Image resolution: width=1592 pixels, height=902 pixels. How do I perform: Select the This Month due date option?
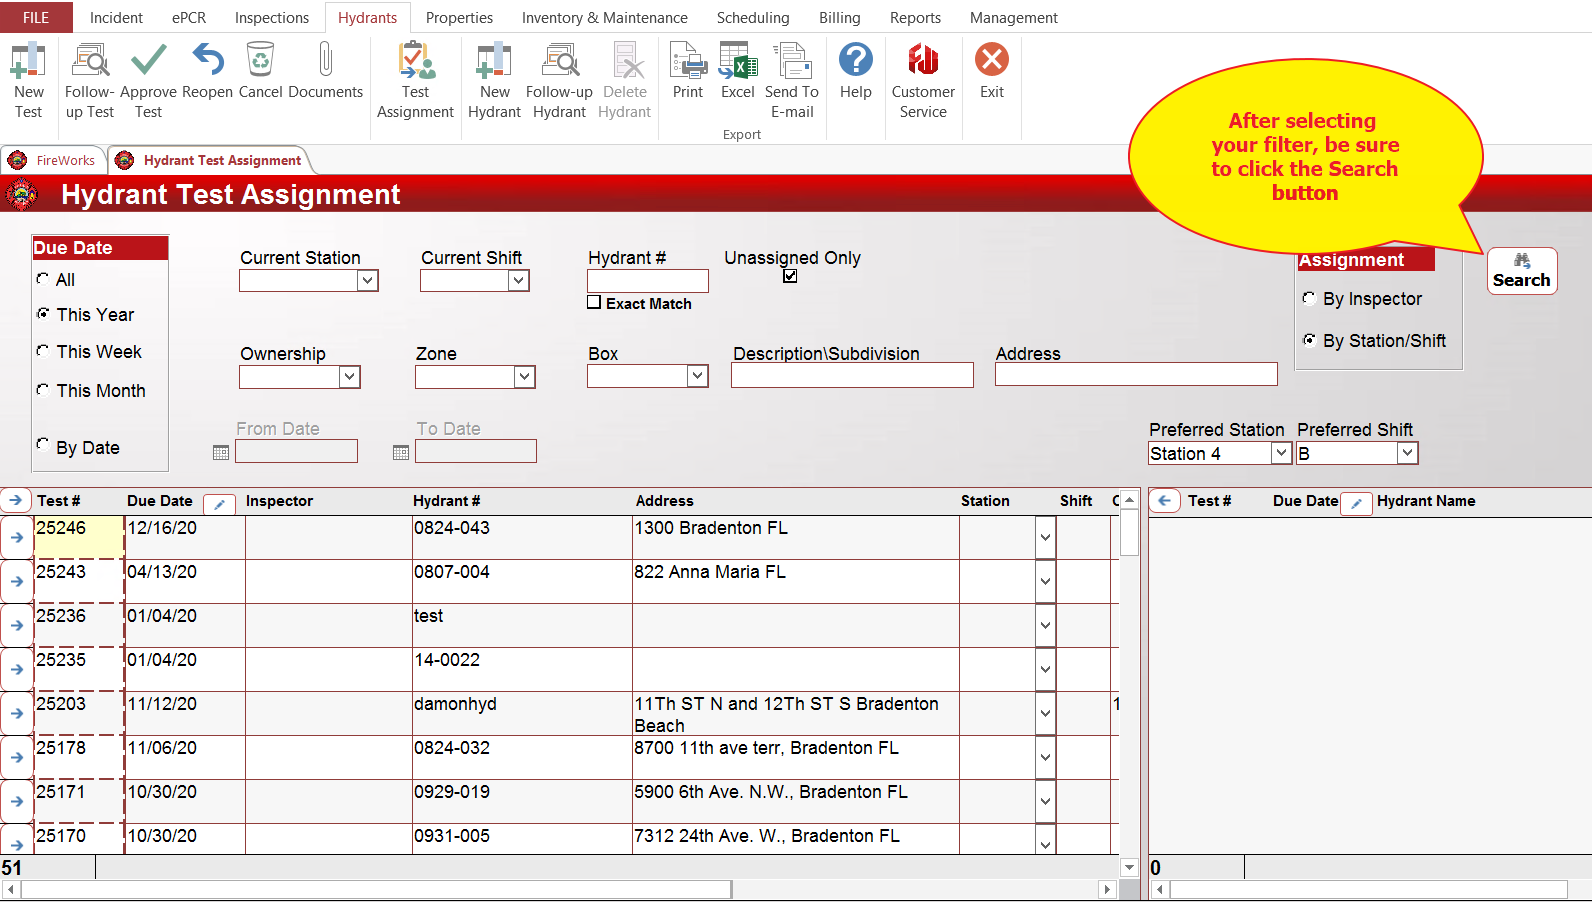(x=43, y=390)
